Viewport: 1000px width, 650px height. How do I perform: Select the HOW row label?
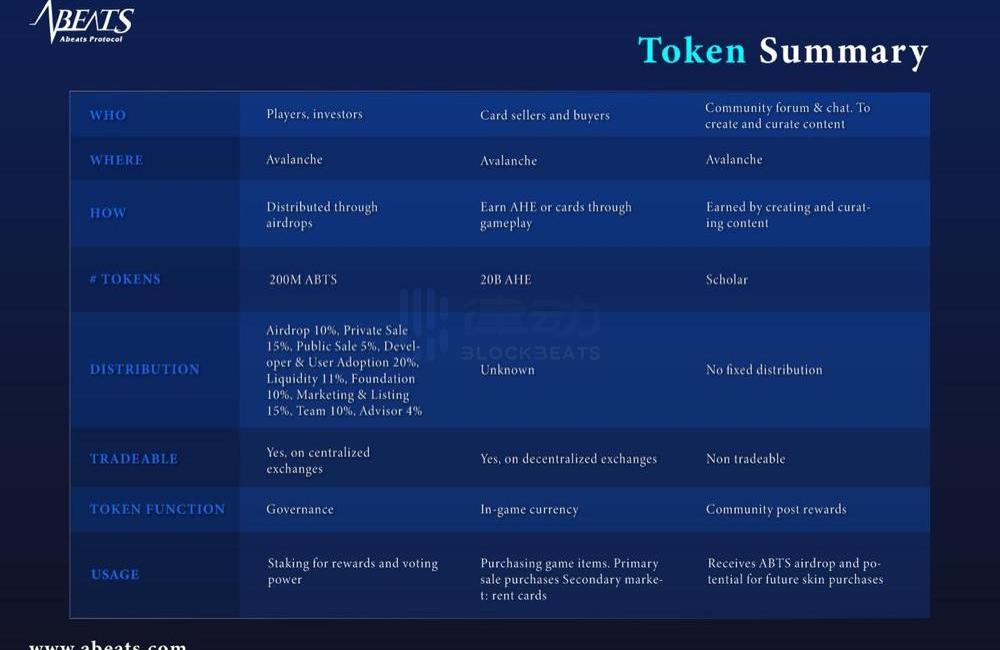(108, 213)
